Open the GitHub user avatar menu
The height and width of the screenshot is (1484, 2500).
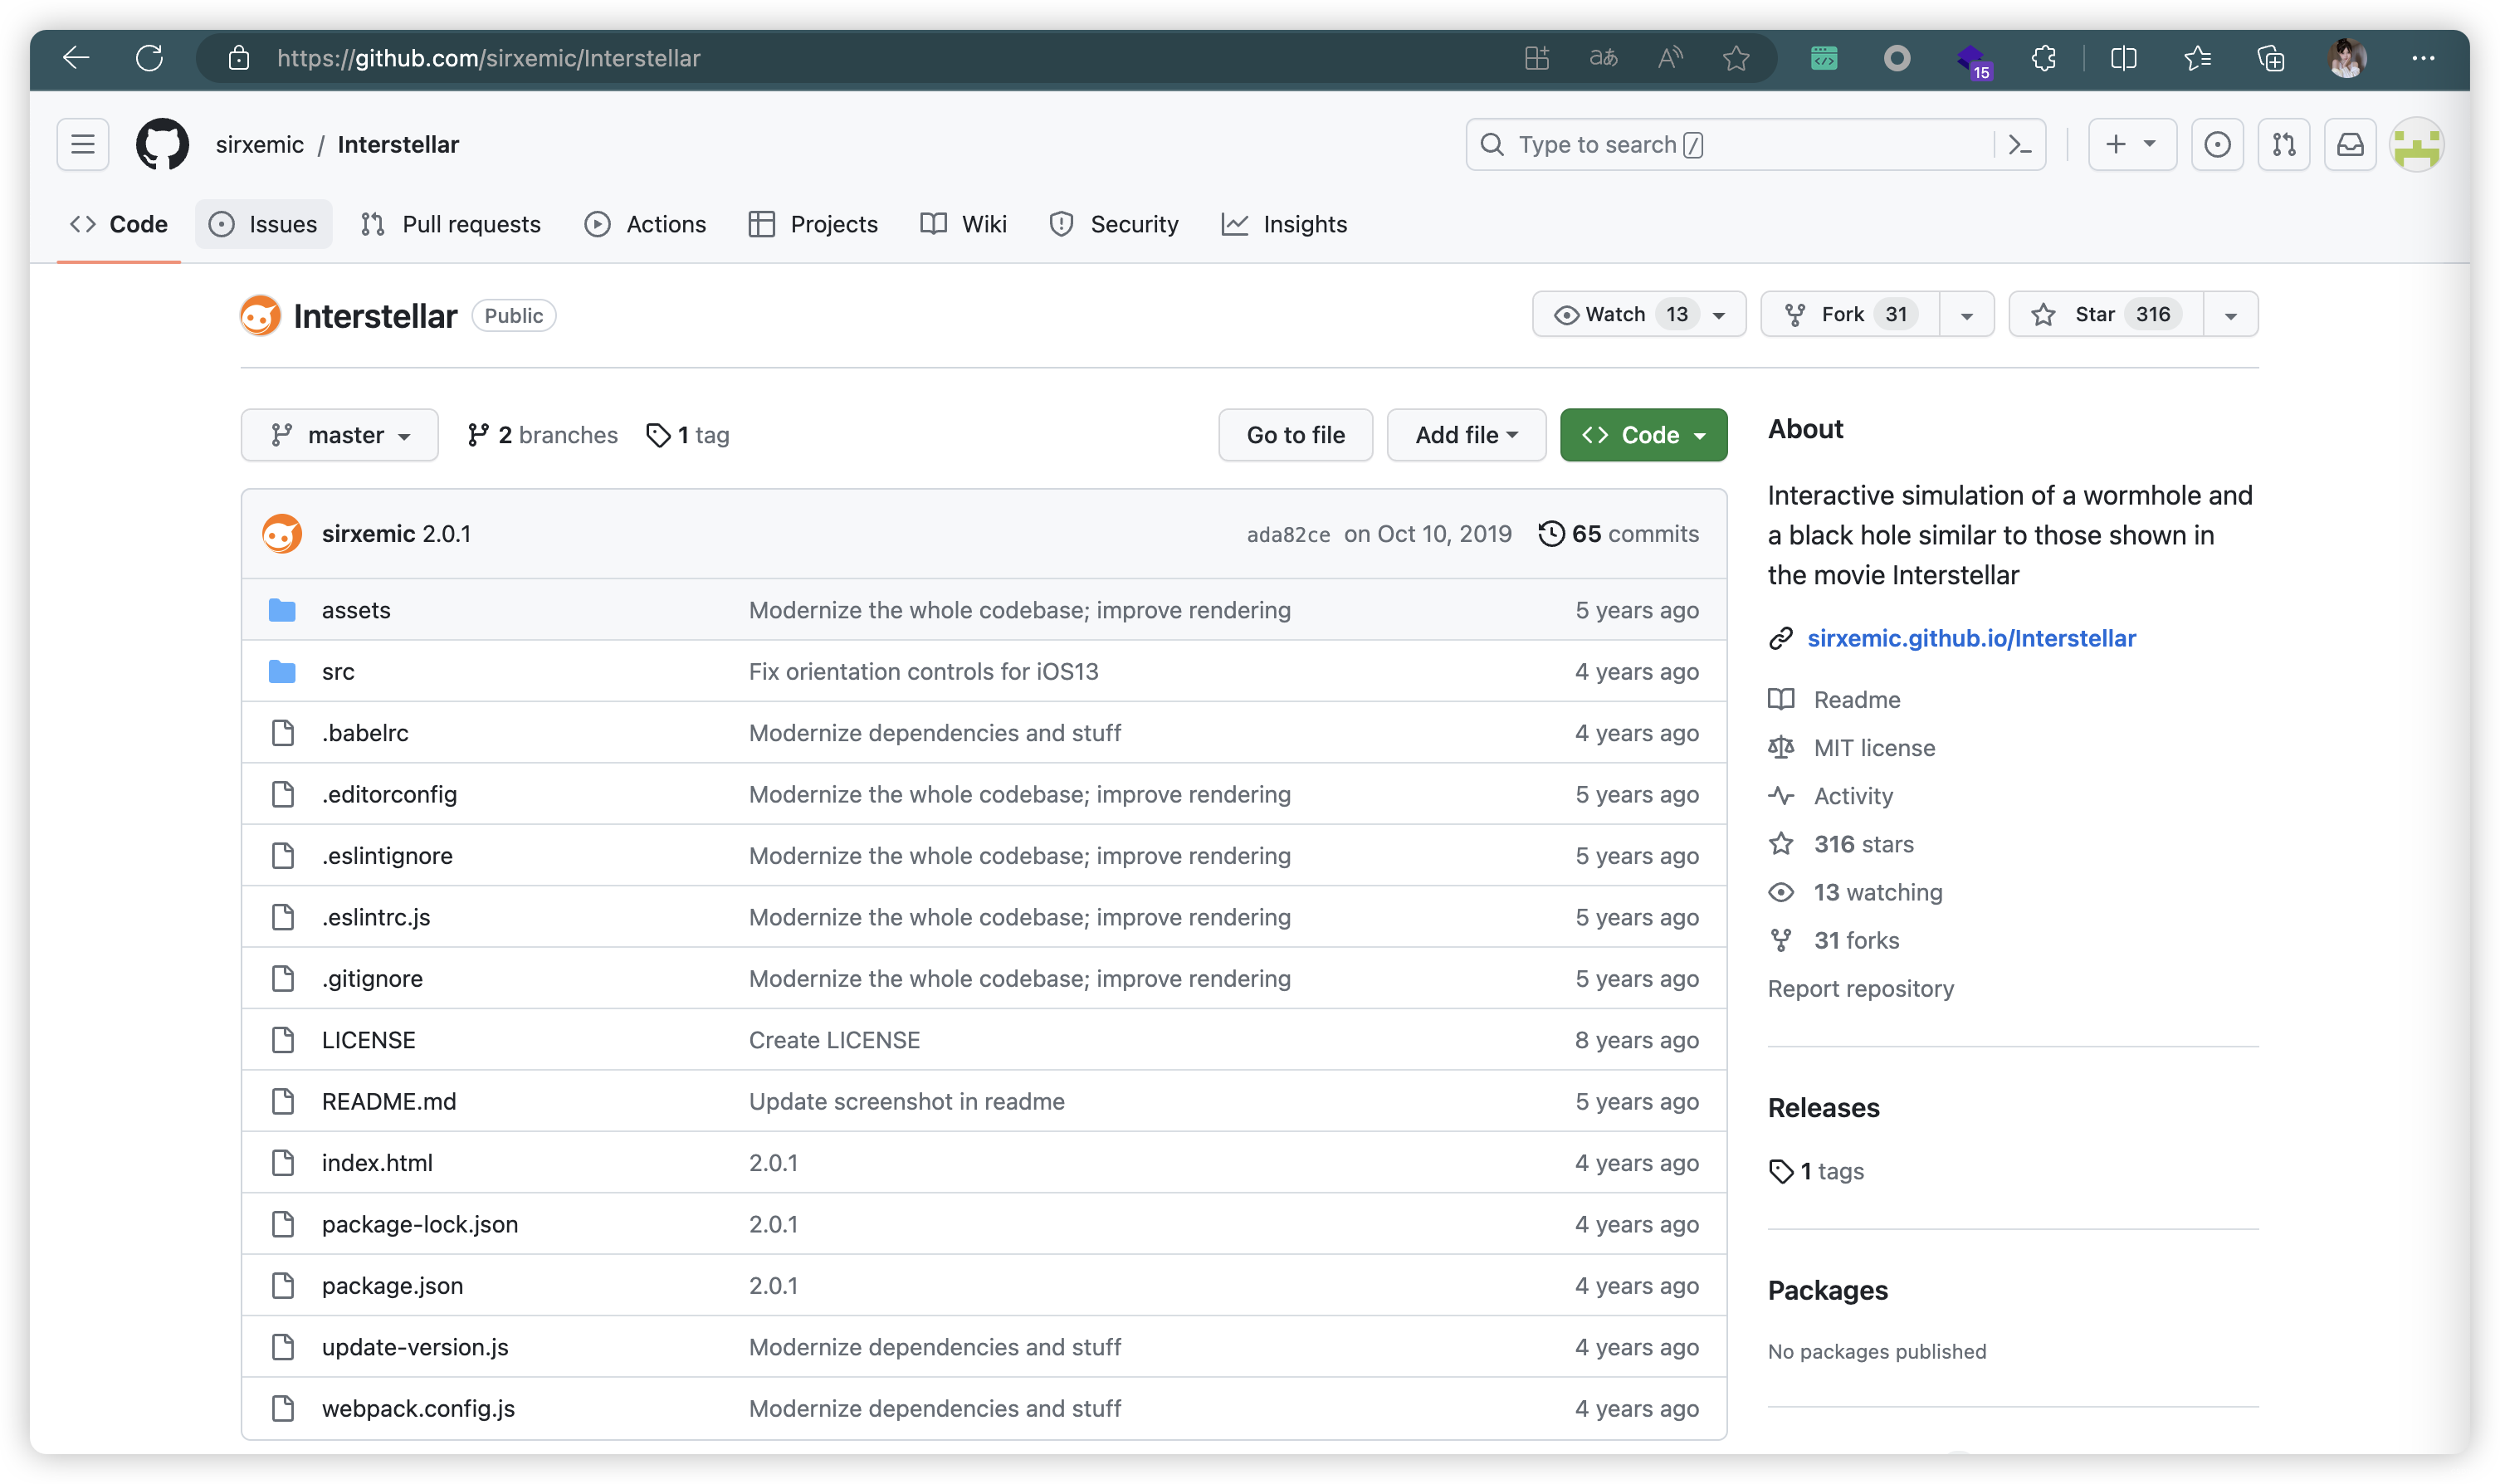2417,145
